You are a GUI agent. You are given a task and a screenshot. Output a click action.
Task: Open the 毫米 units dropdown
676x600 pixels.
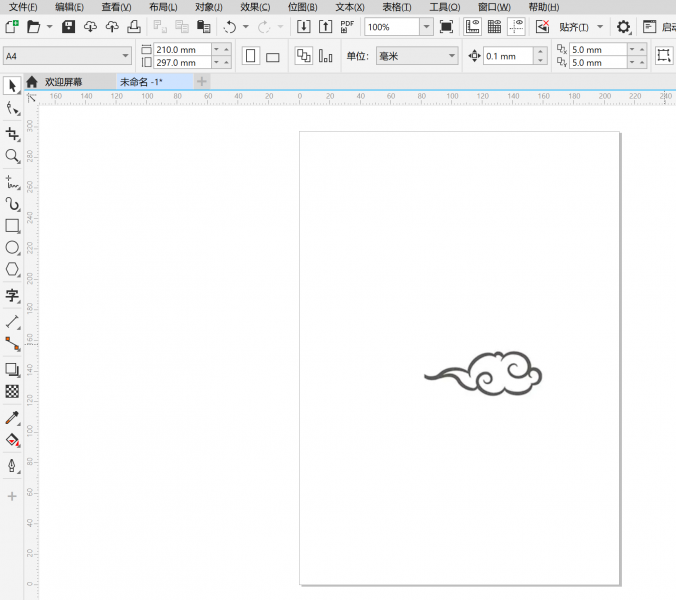pyautogui.click(x=451, y=56)
